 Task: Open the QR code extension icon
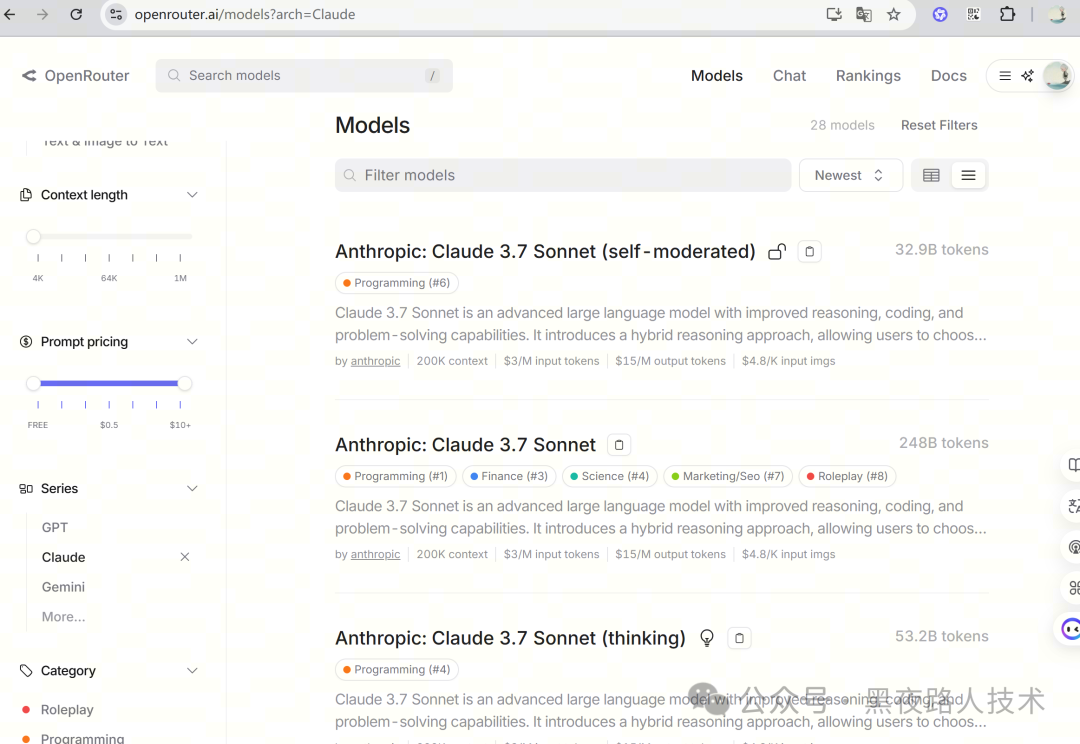pyautogui.click(x=973, y=14)
